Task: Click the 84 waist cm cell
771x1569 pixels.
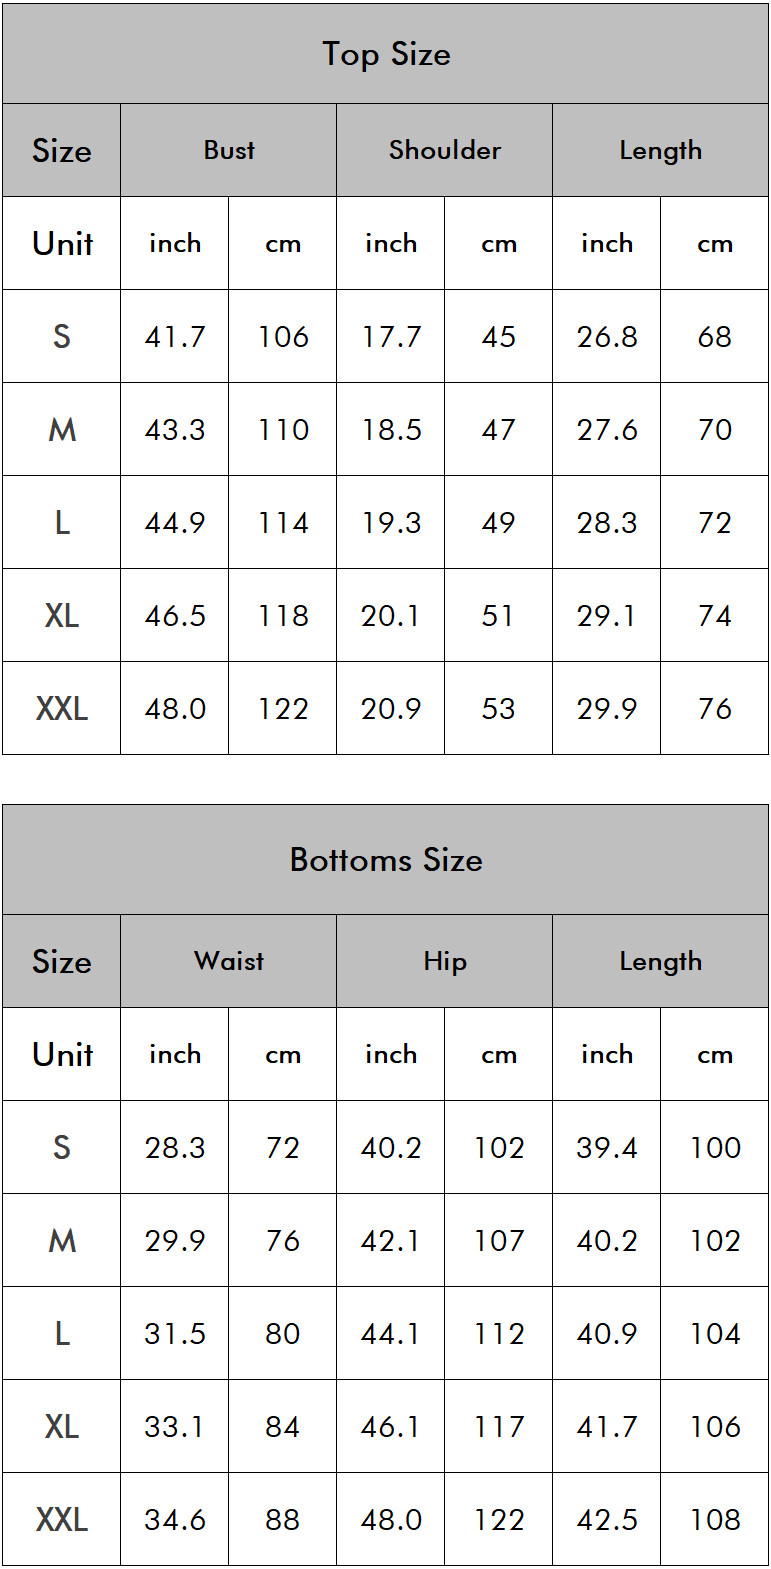Action: click(x=283, y=1427)
